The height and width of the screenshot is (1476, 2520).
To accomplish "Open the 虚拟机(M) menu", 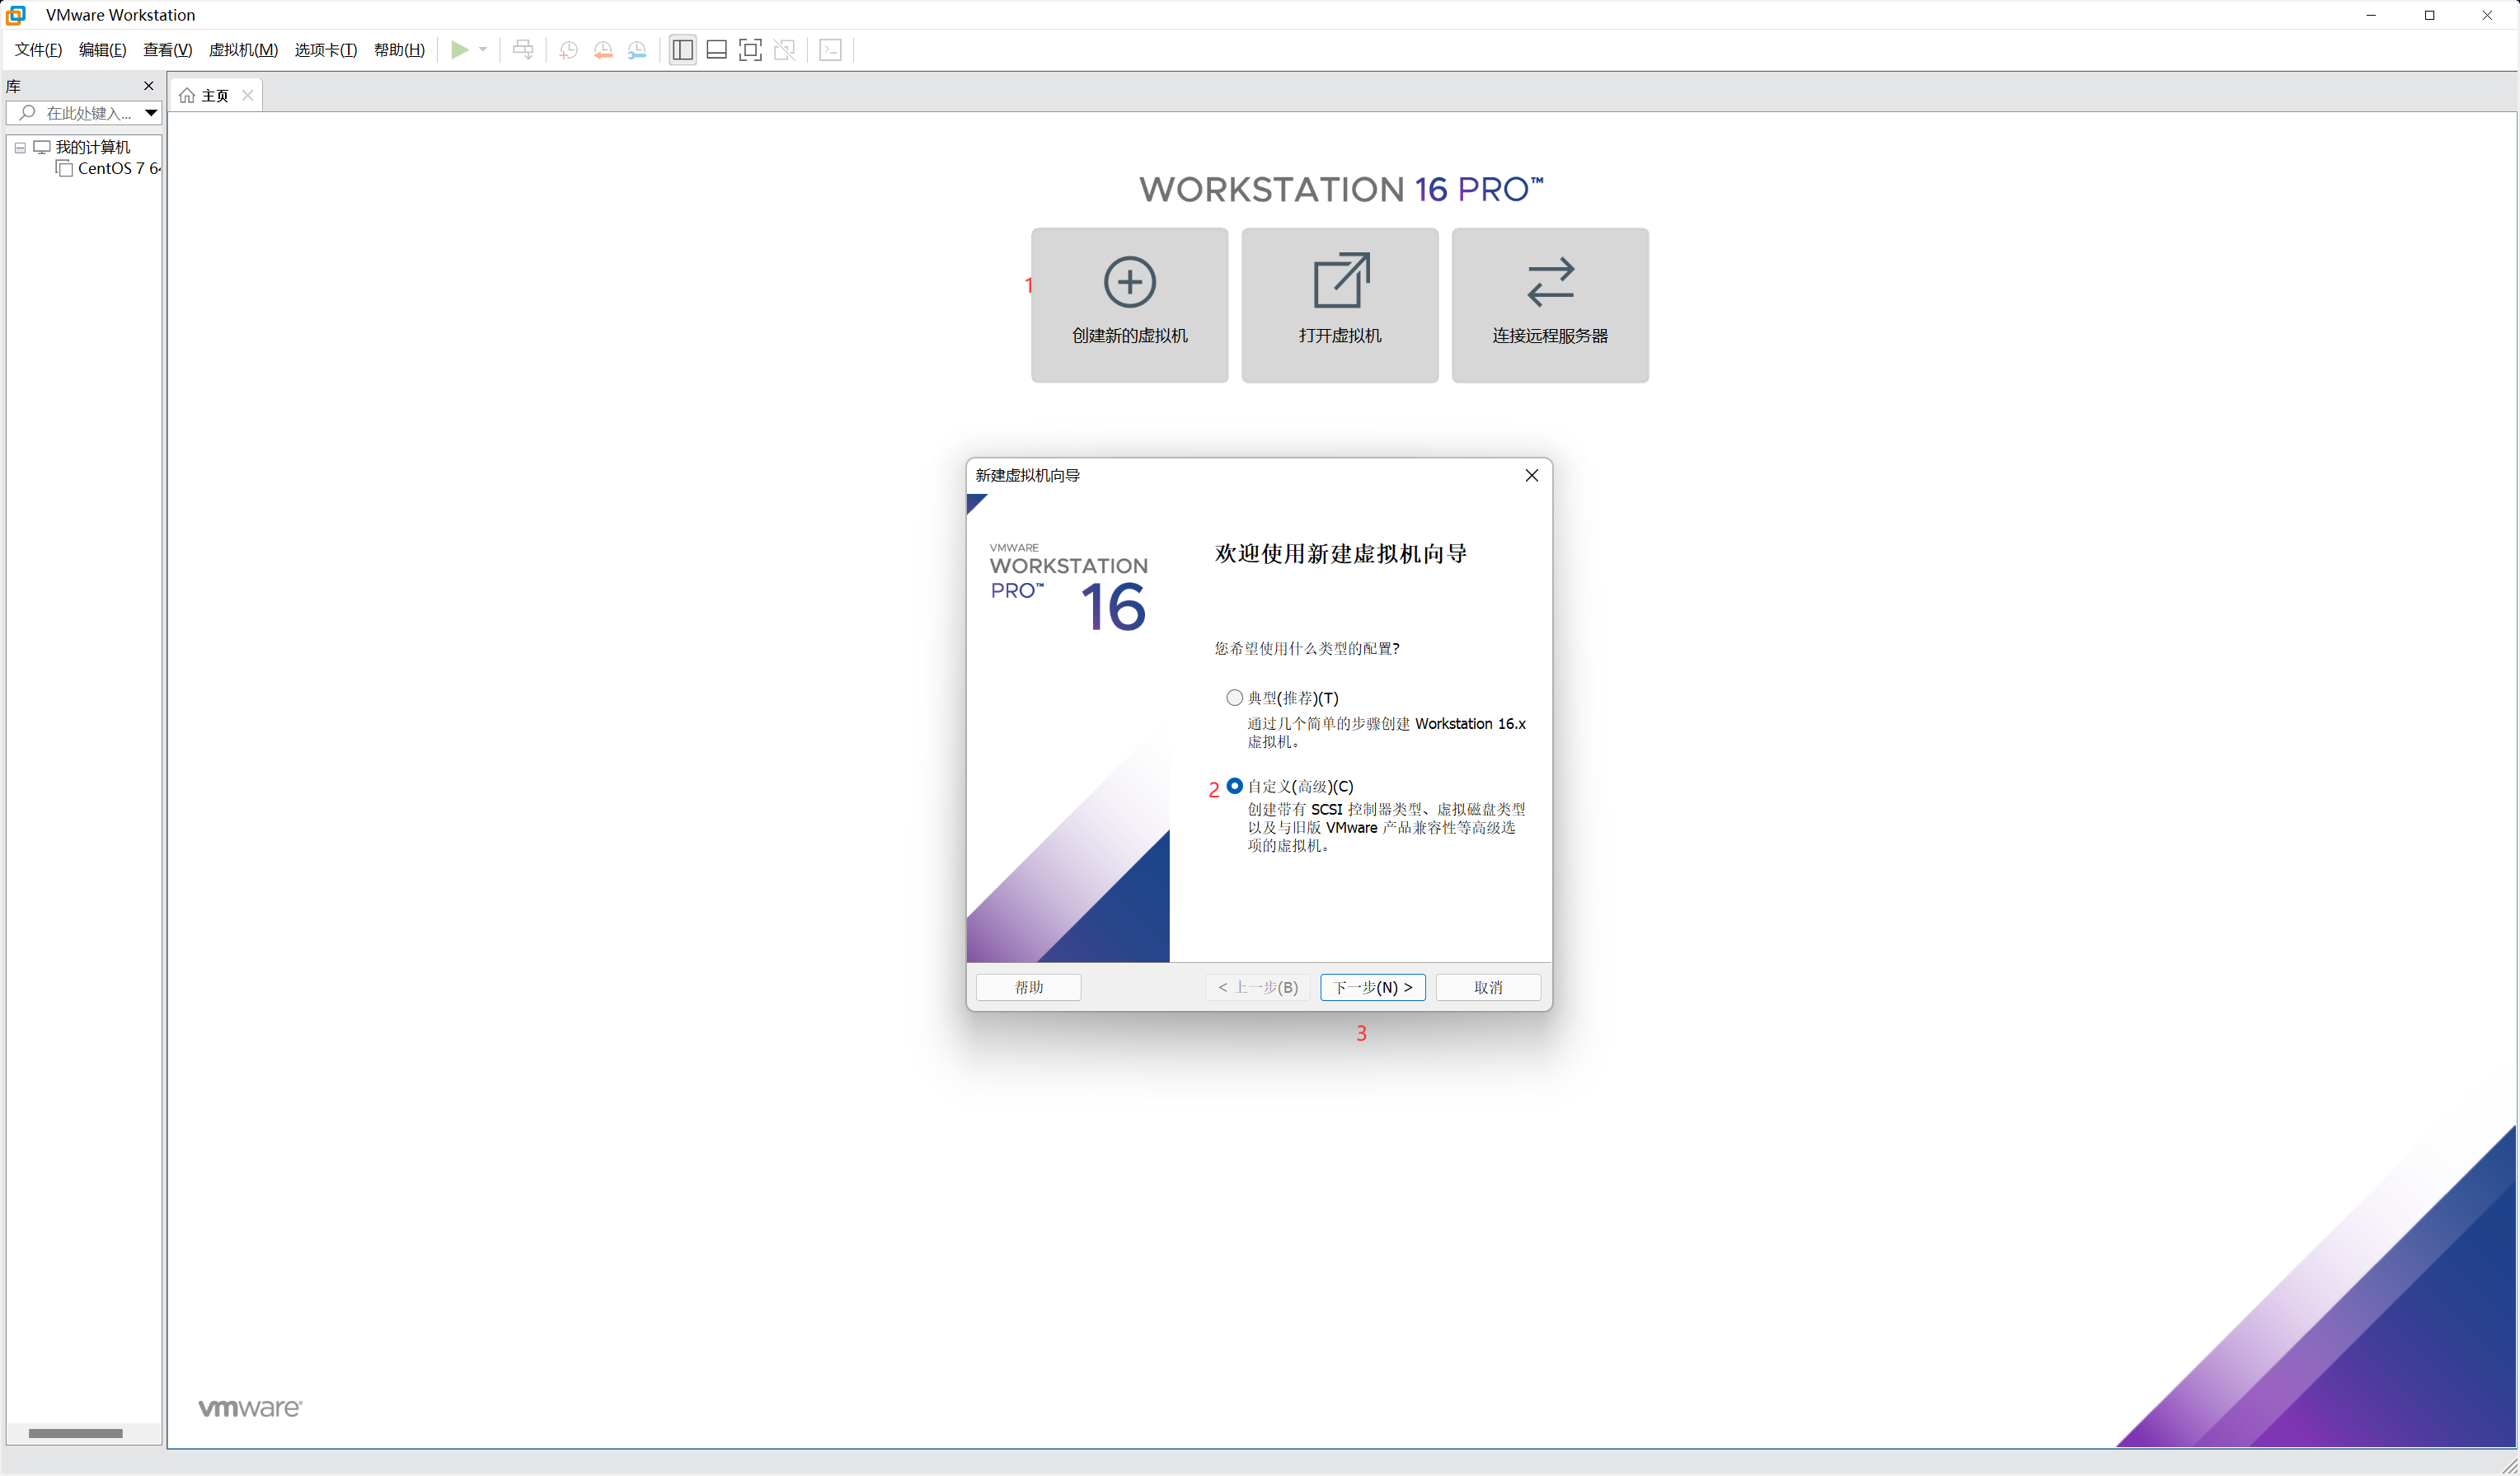I will pos(243,50).
